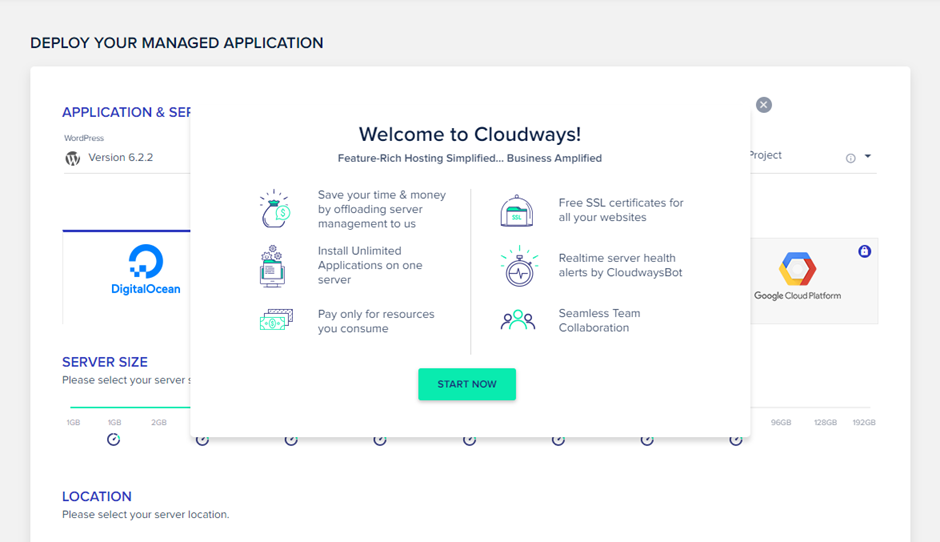940x542 pixels.
Task: Select the 2GB server size mark
Action: 159,423
